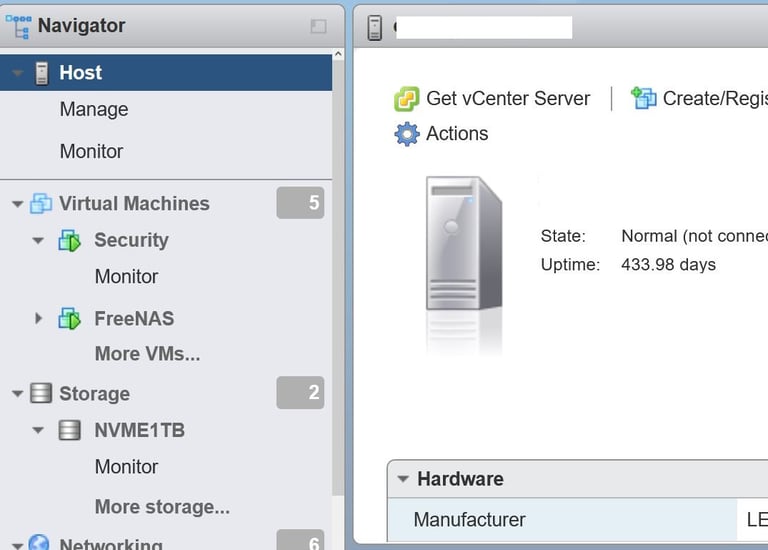
Task: Click the navigator scrollbar up arrow
Action: 338,54
